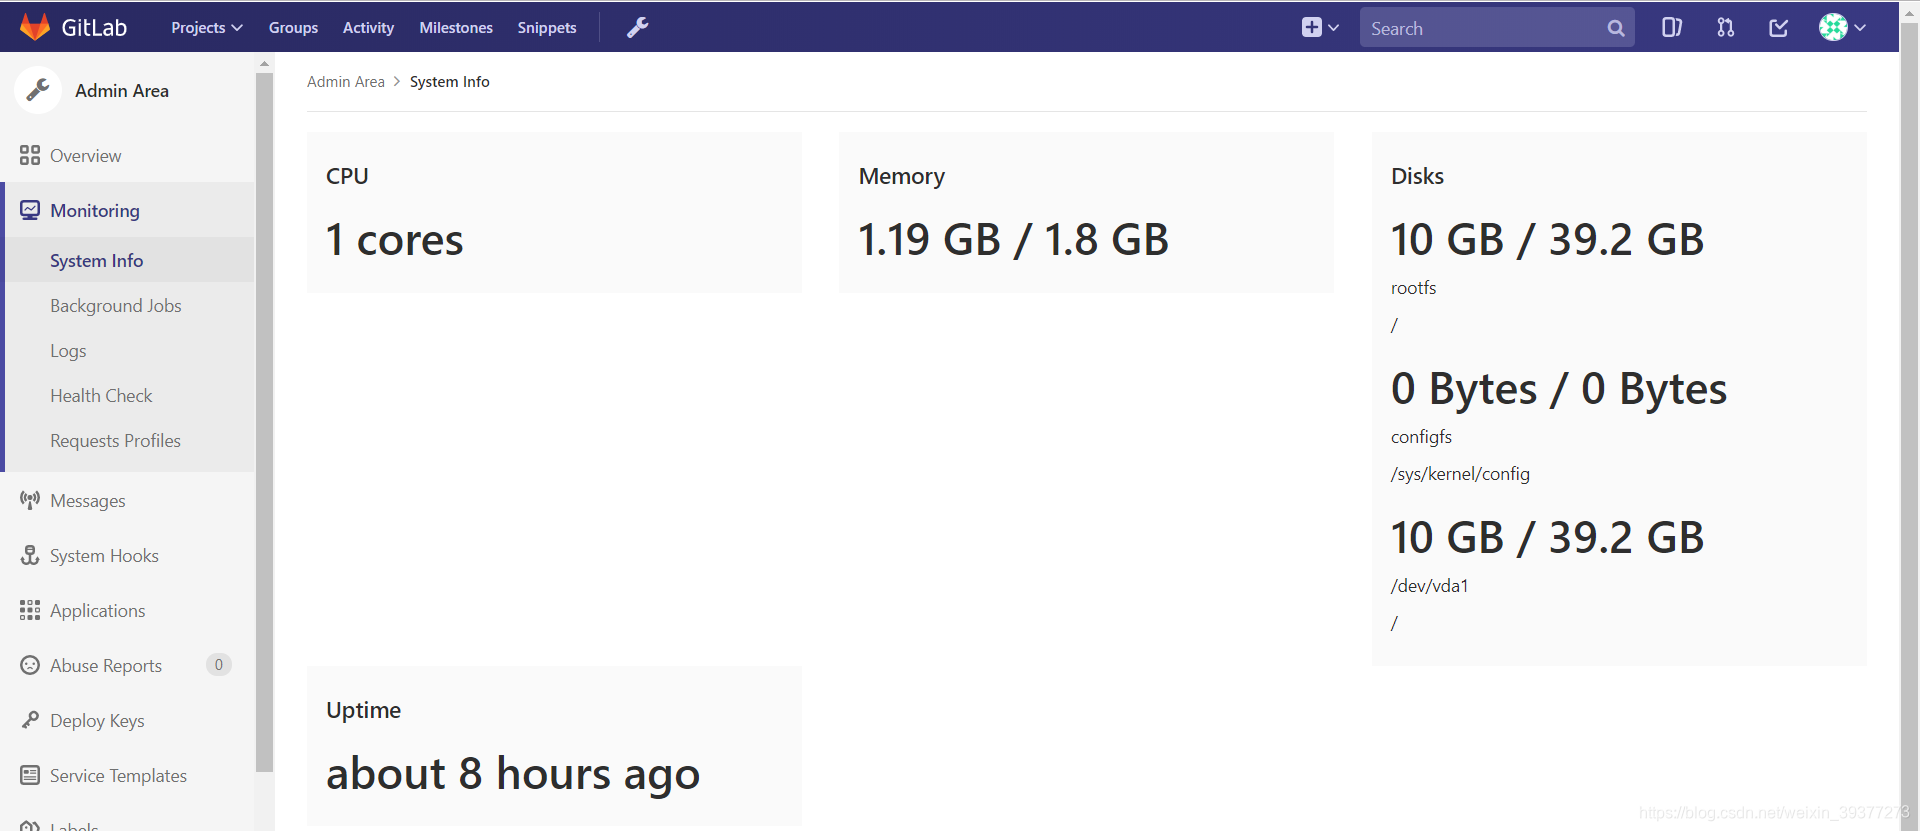Click the search magnifier icon
Screen dimensions: 1920x831
[x=1615, y=29]
